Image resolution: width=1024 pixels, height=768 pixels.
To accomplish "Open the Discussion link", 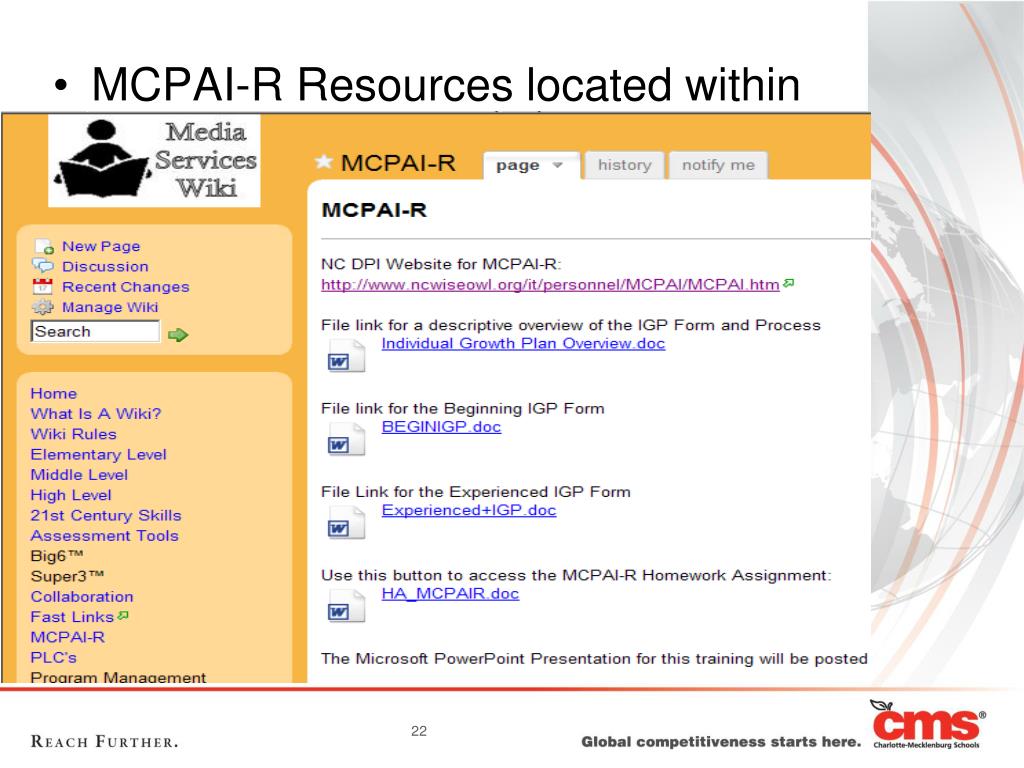I will [105, 266].
